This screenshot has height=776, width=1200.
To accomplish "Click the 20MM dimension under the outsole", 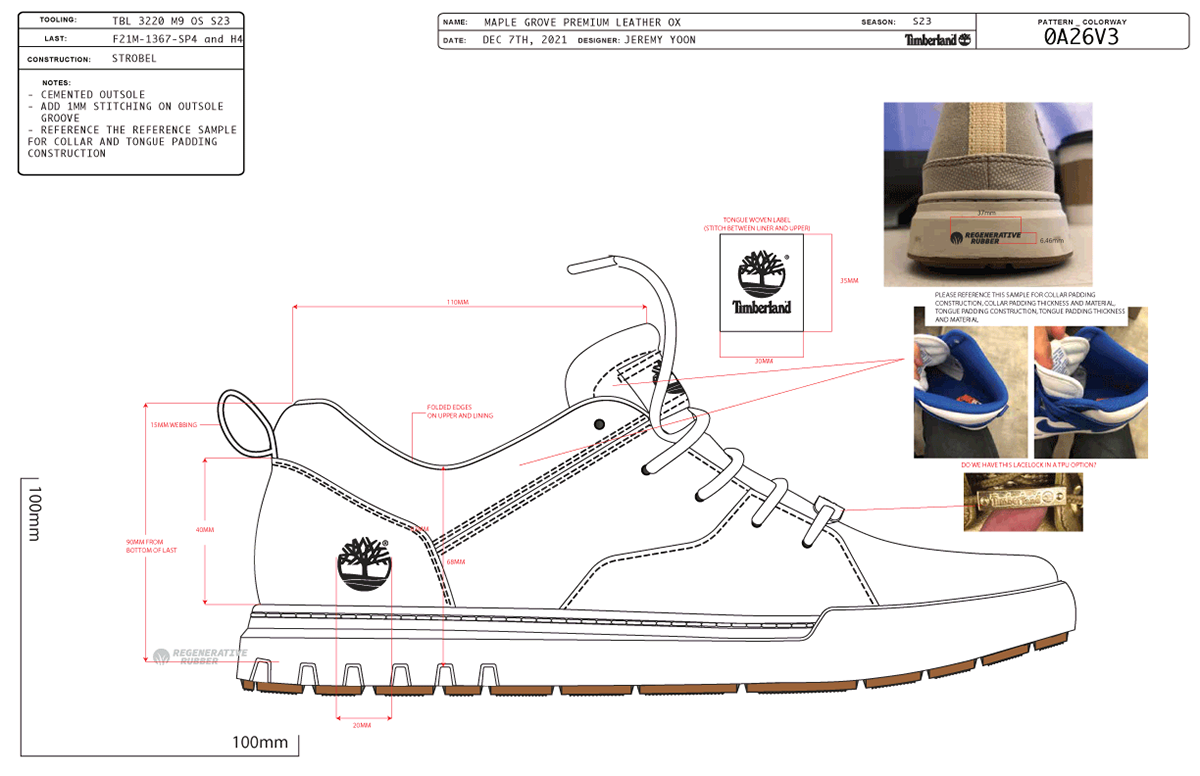I will point(362,725).
